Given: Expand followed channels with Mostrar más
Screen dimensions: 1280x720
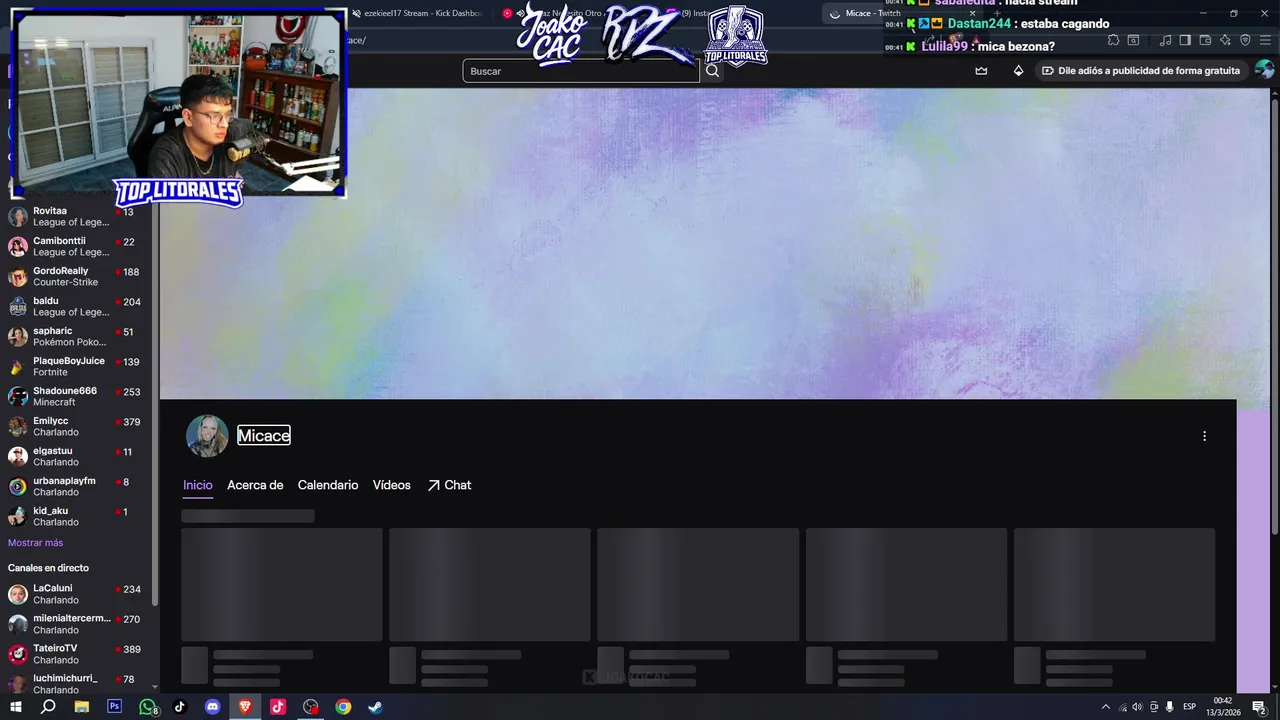Looking at the screenshot, I should (x=35, y=543).
